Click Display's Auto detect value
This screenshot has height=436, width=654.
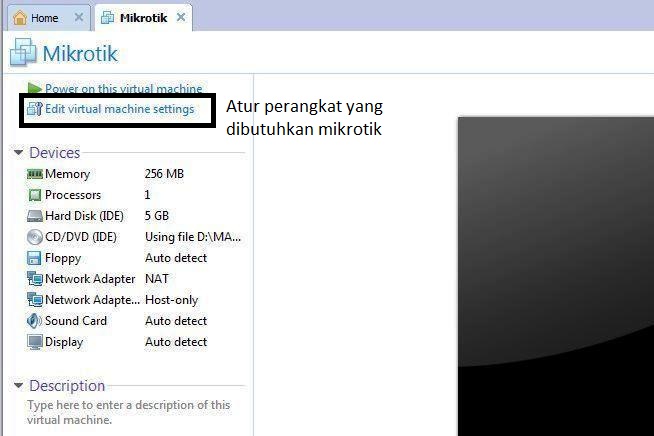coord(176,342)
